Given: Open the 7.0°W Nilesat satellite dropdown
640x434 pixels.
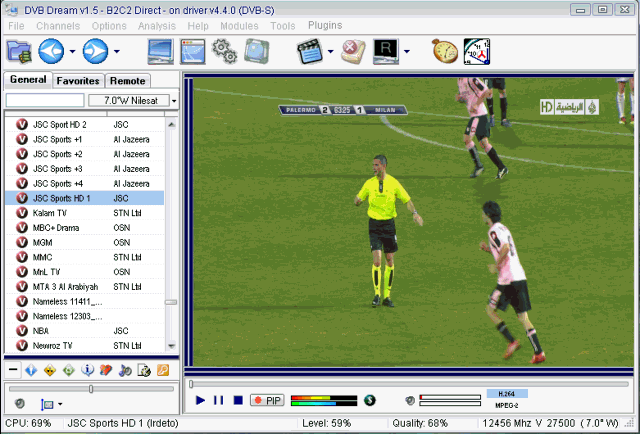Looking at the screenshot, I should click(129, 100).
